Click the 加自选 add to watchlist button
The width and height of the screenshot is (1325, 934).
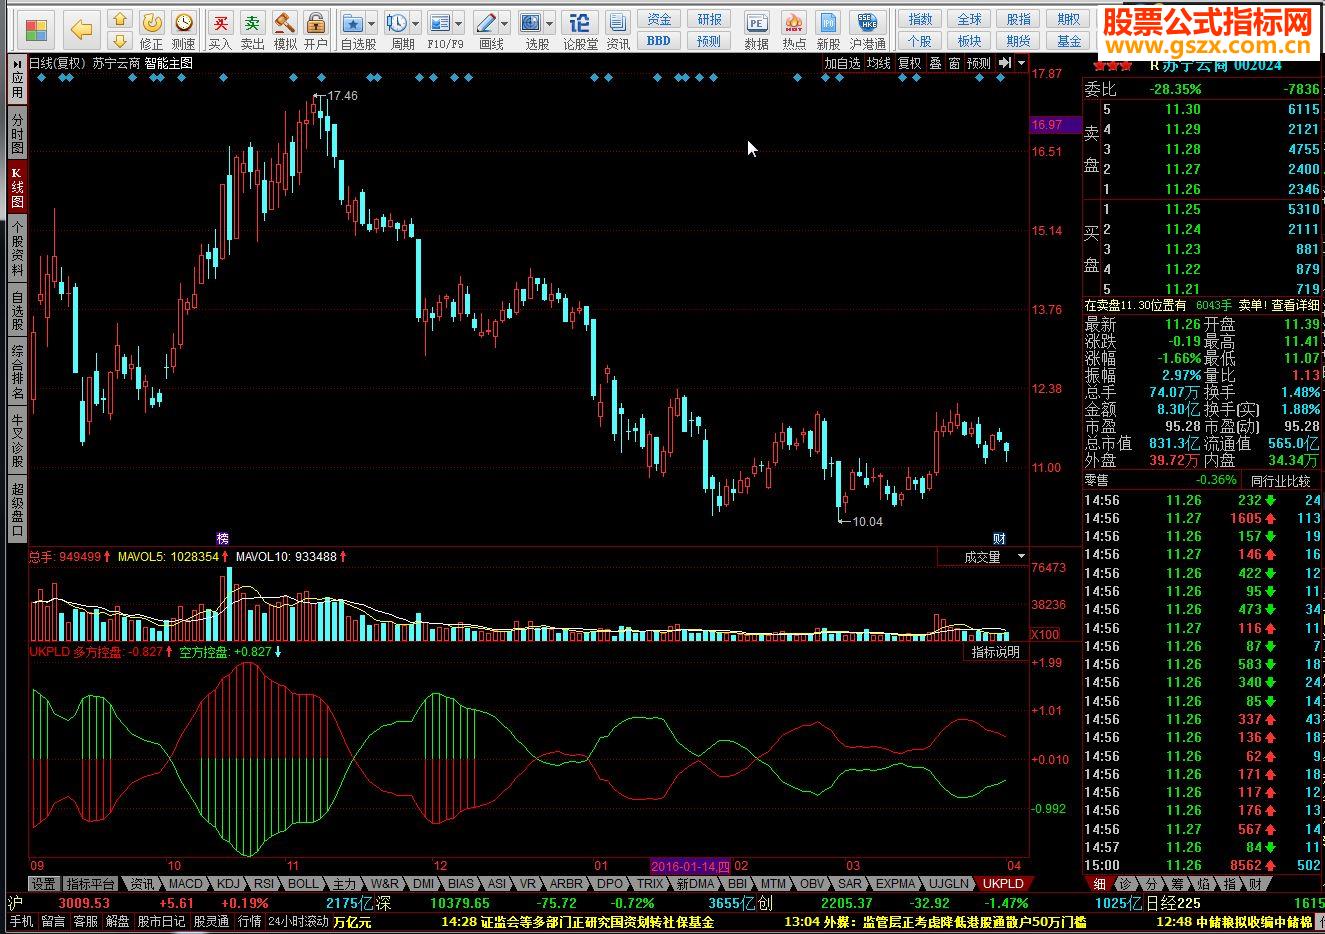[842, 63]
